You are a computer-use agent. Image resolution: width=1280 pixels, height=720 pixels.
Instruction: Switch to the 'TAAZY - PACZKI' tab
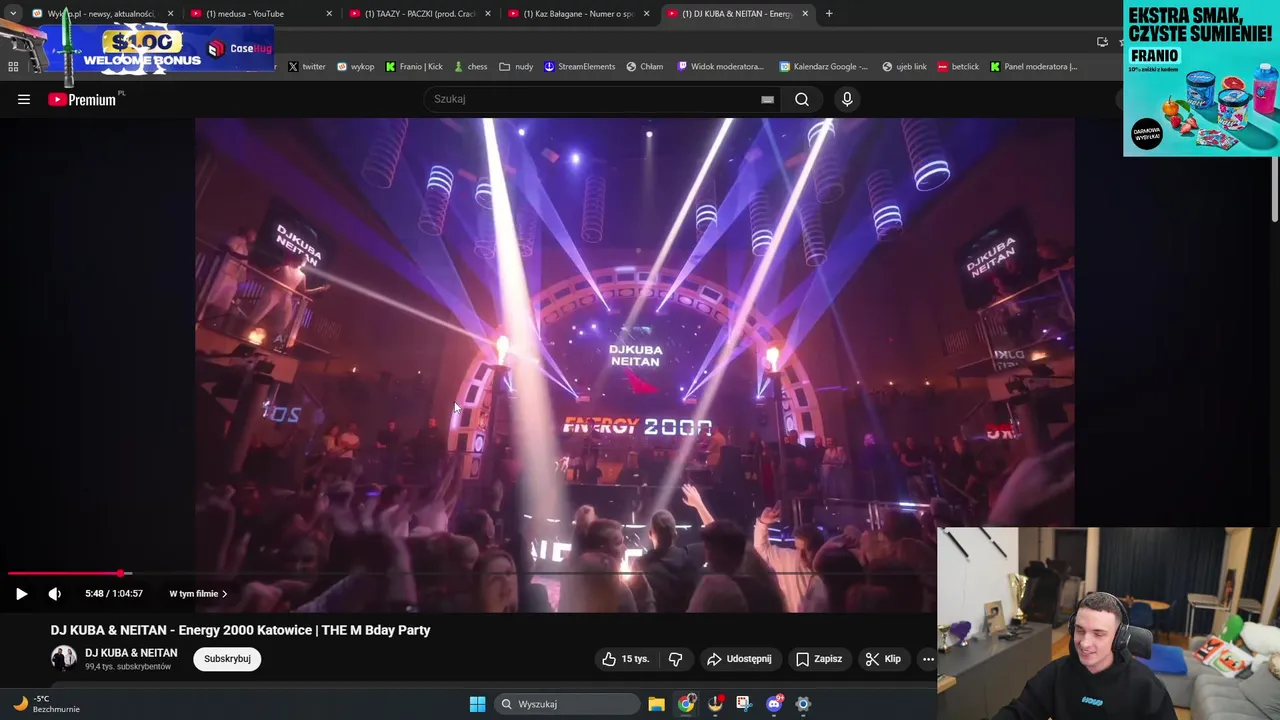click(x=419, y=14)
